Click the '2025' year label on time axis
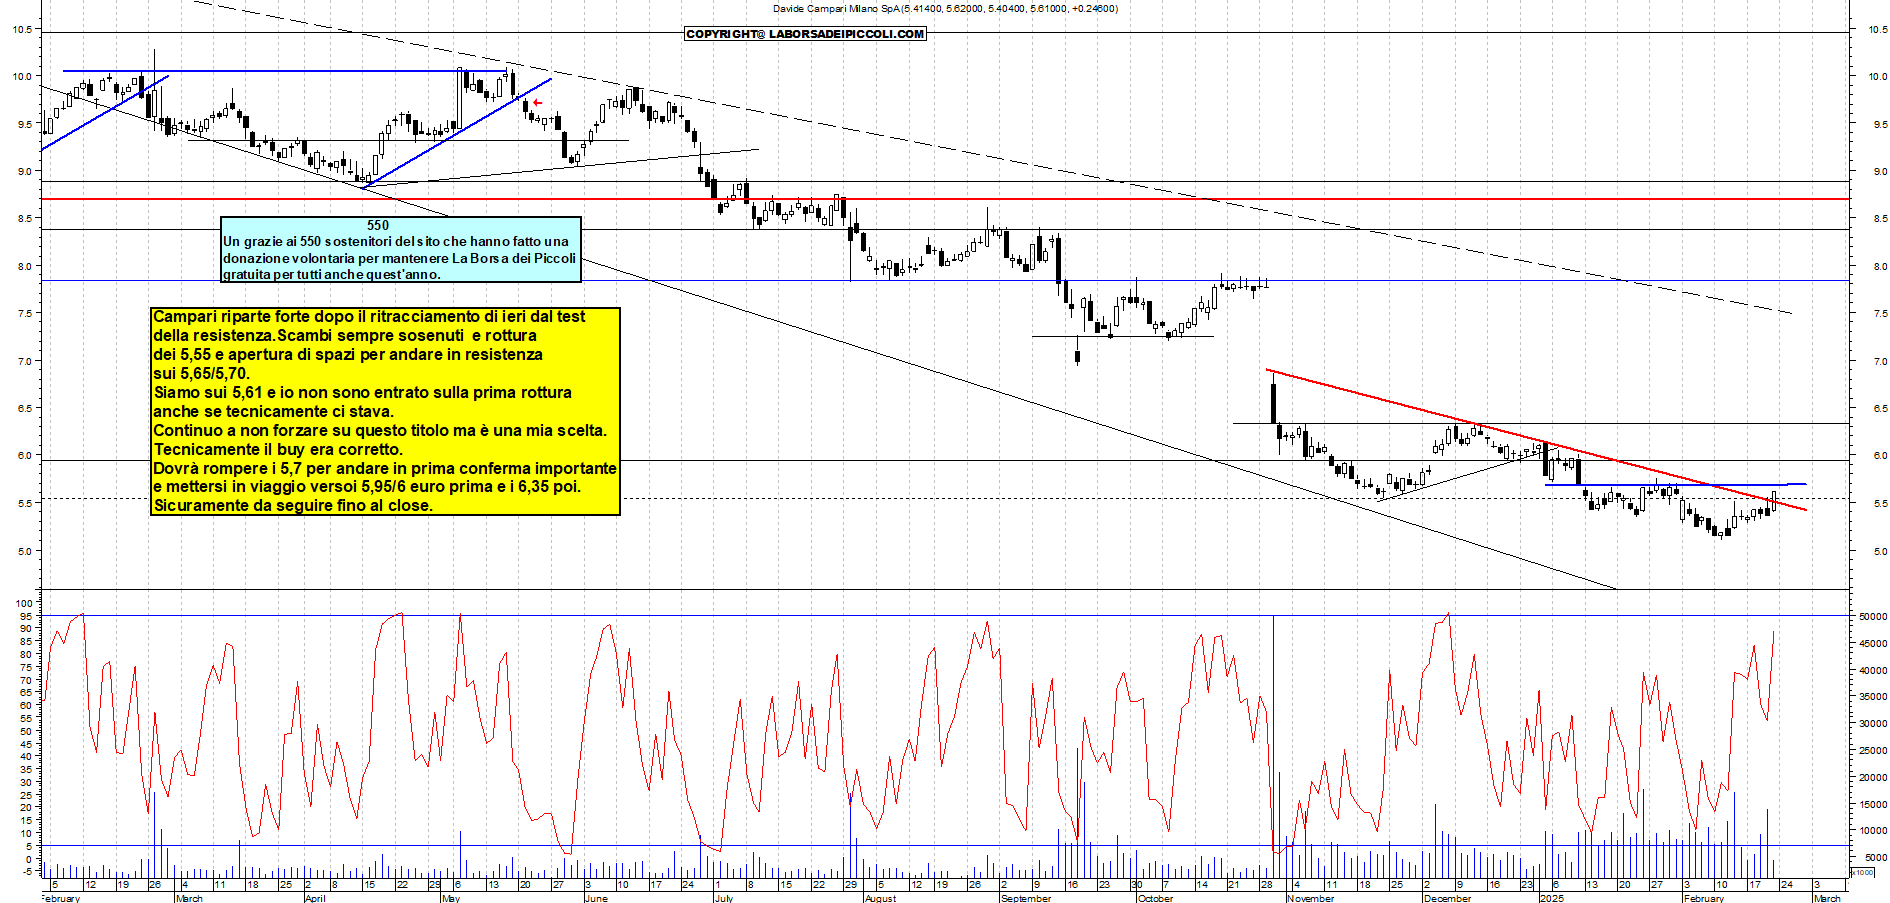Viewport: 1890px width, 903px height. click(x=1551, y=898)
